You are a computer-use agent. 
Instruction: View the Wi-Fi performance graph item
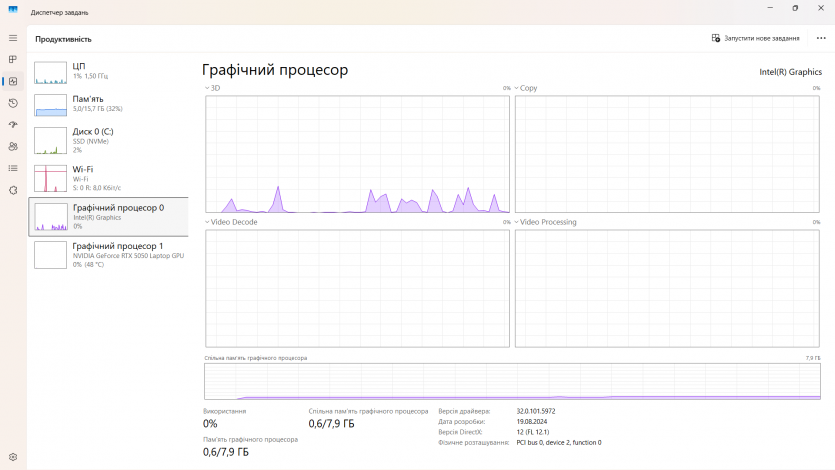coord(108,178)
